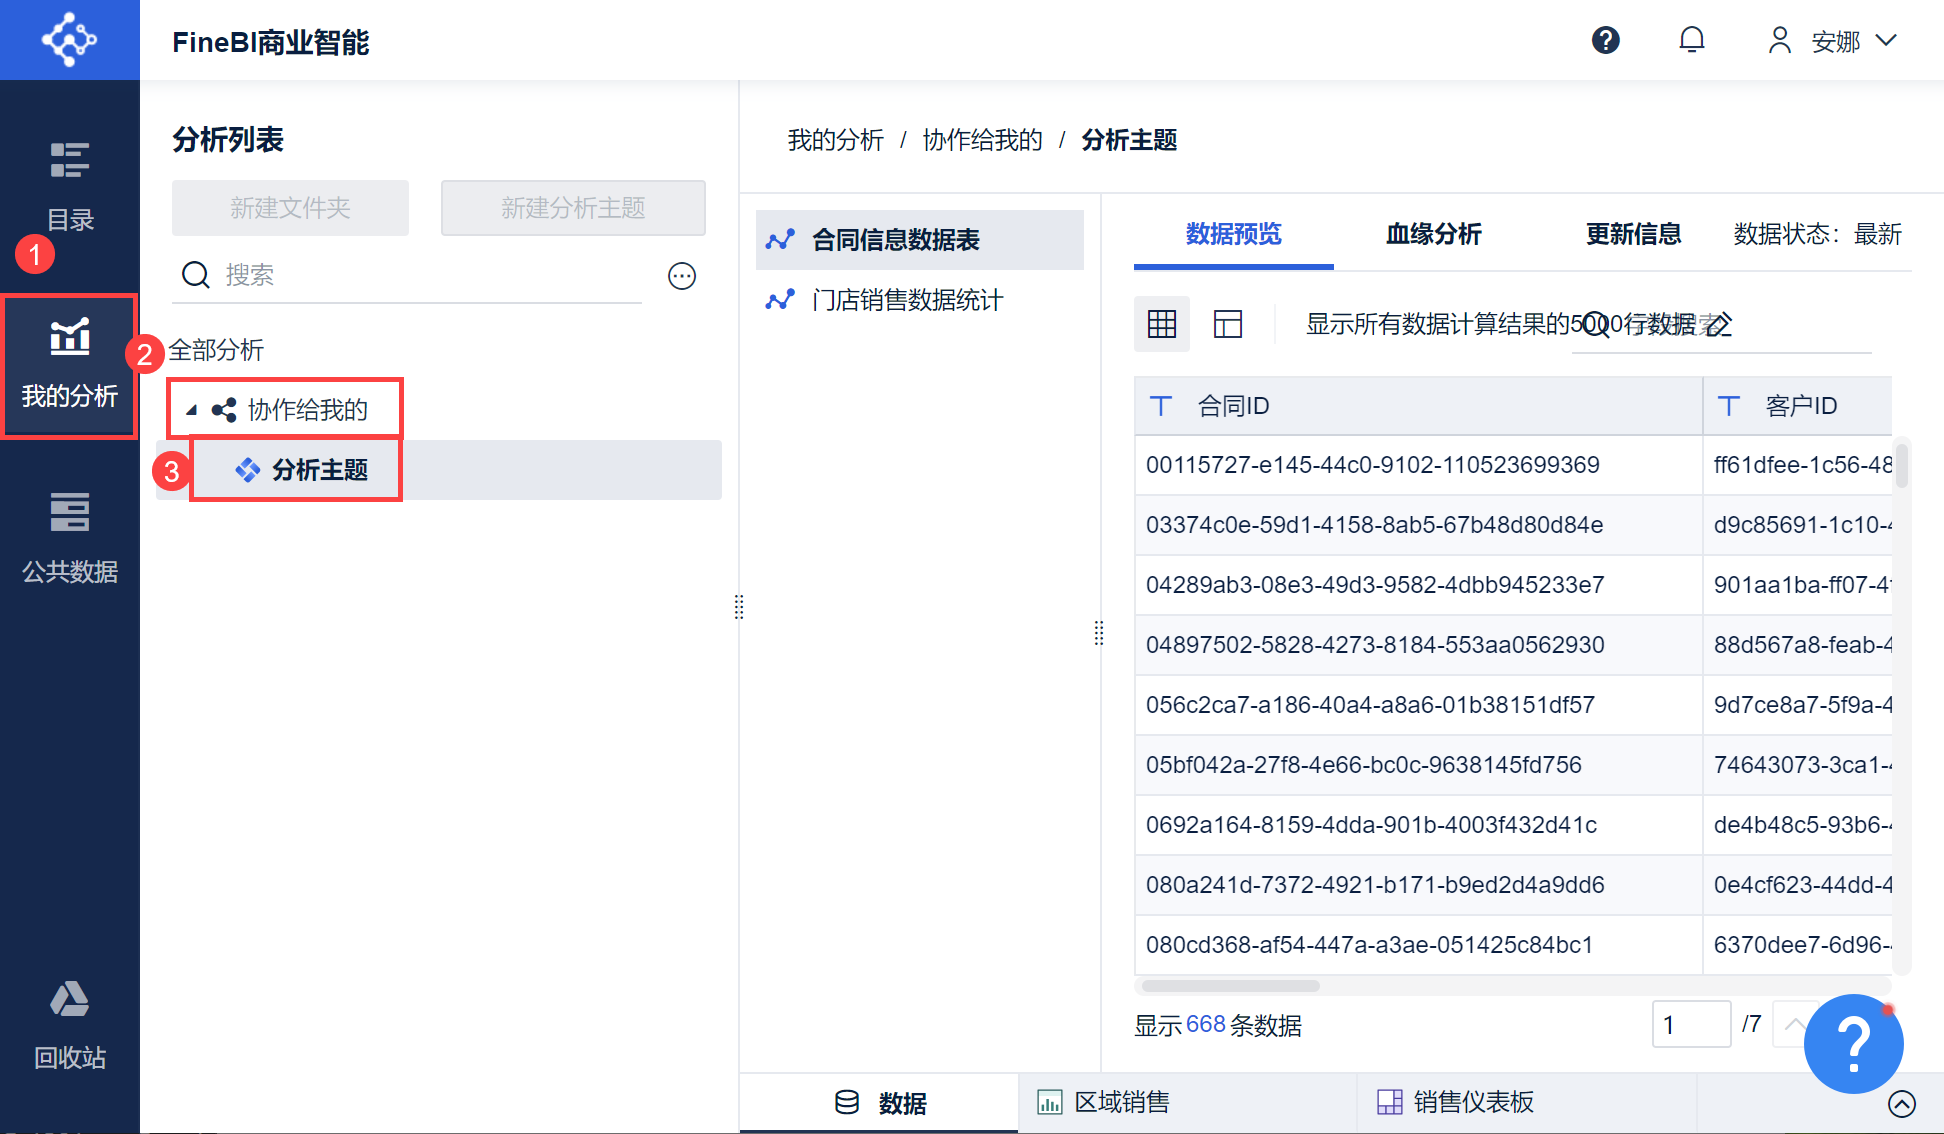Switch to grid table view
Viewport: 1944px width, 1134px height.
(x=1161, y=324)
